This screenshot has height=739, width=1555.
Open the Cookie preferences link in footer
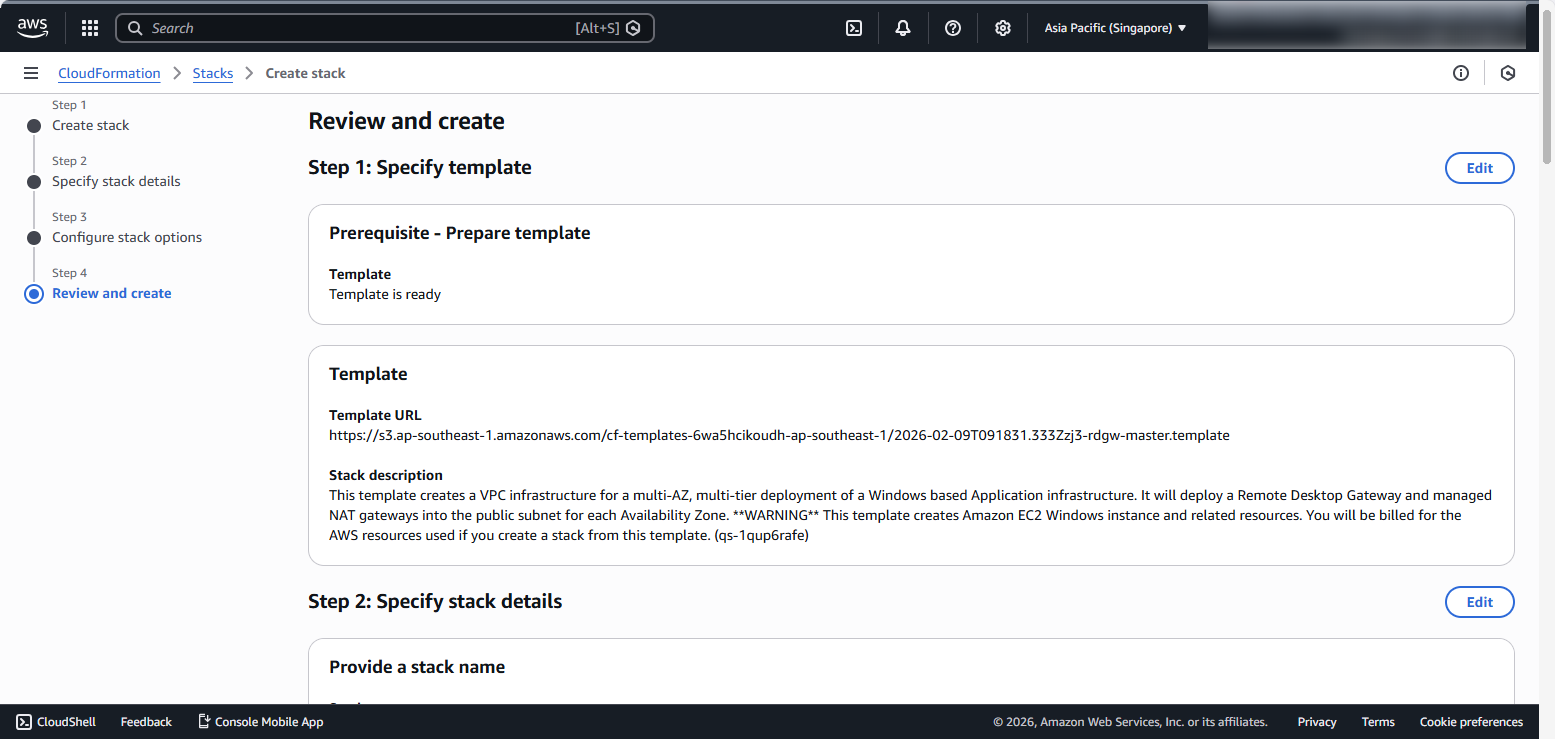point(1471,721)
